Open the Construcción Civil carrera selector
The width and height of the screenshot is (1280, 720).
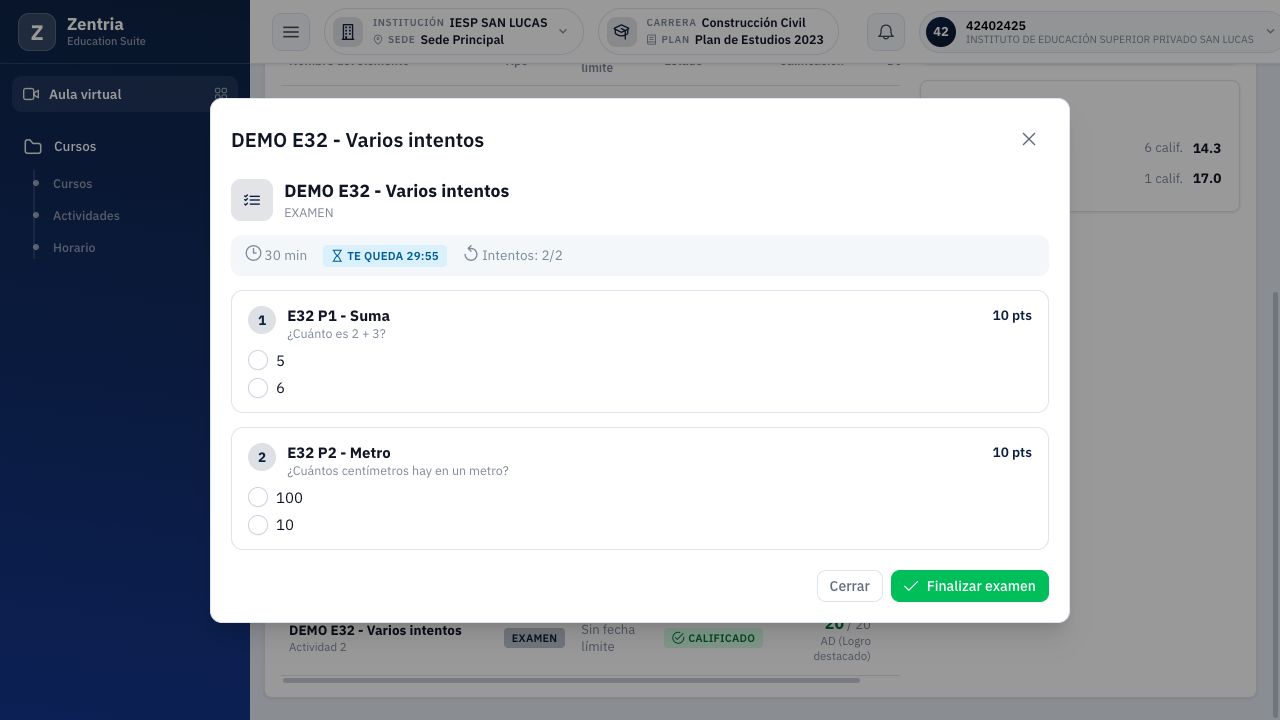click(718, 32)
